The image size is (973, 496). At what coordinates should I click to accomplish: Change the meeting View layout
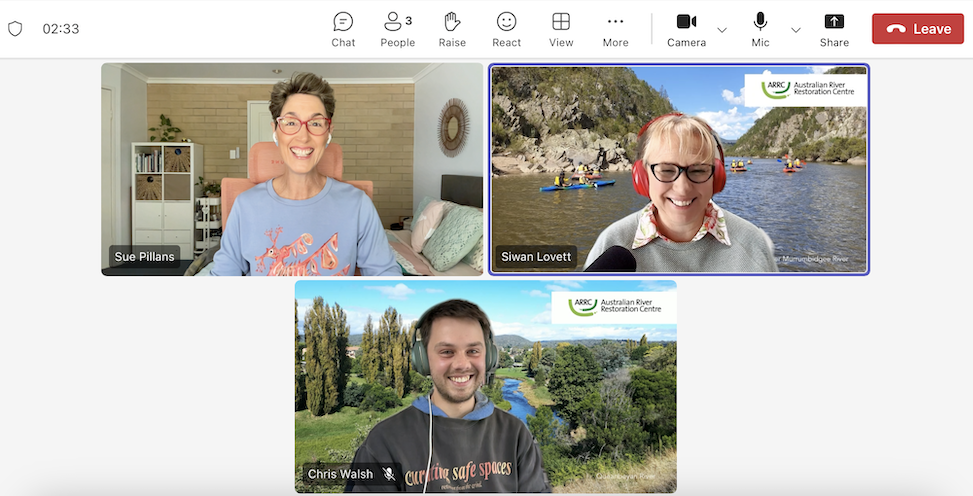tap(561, 29)
